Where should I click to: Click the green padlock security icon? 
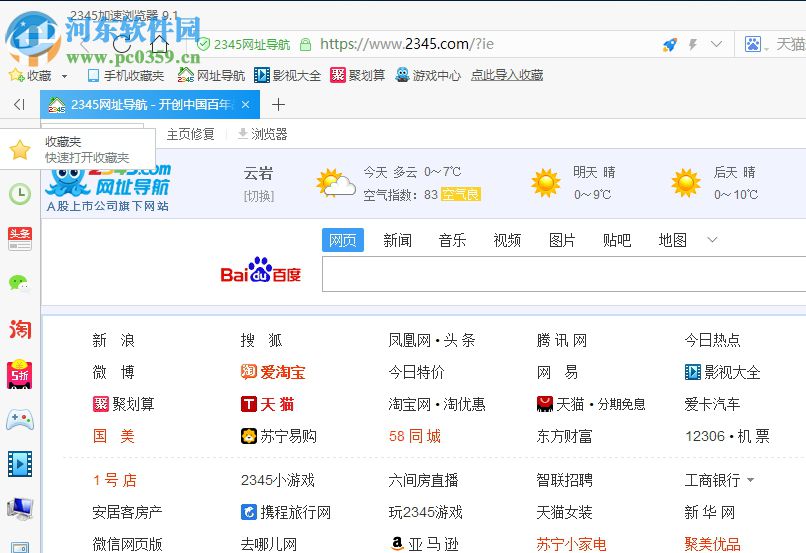pyautogui.click(x=305, y=44)
